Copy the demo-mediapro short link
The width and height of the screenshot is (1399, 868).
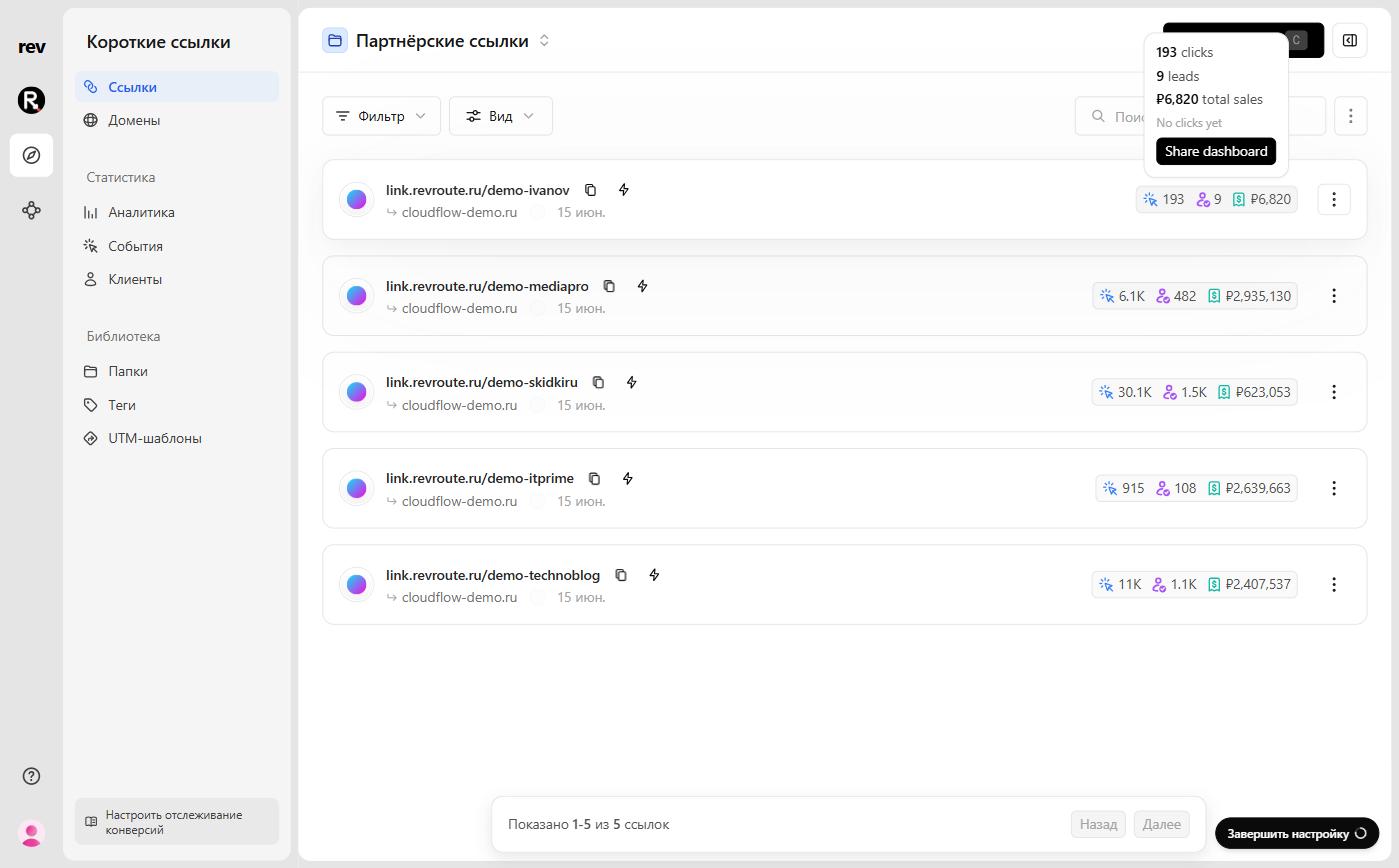tap(609, 286)
